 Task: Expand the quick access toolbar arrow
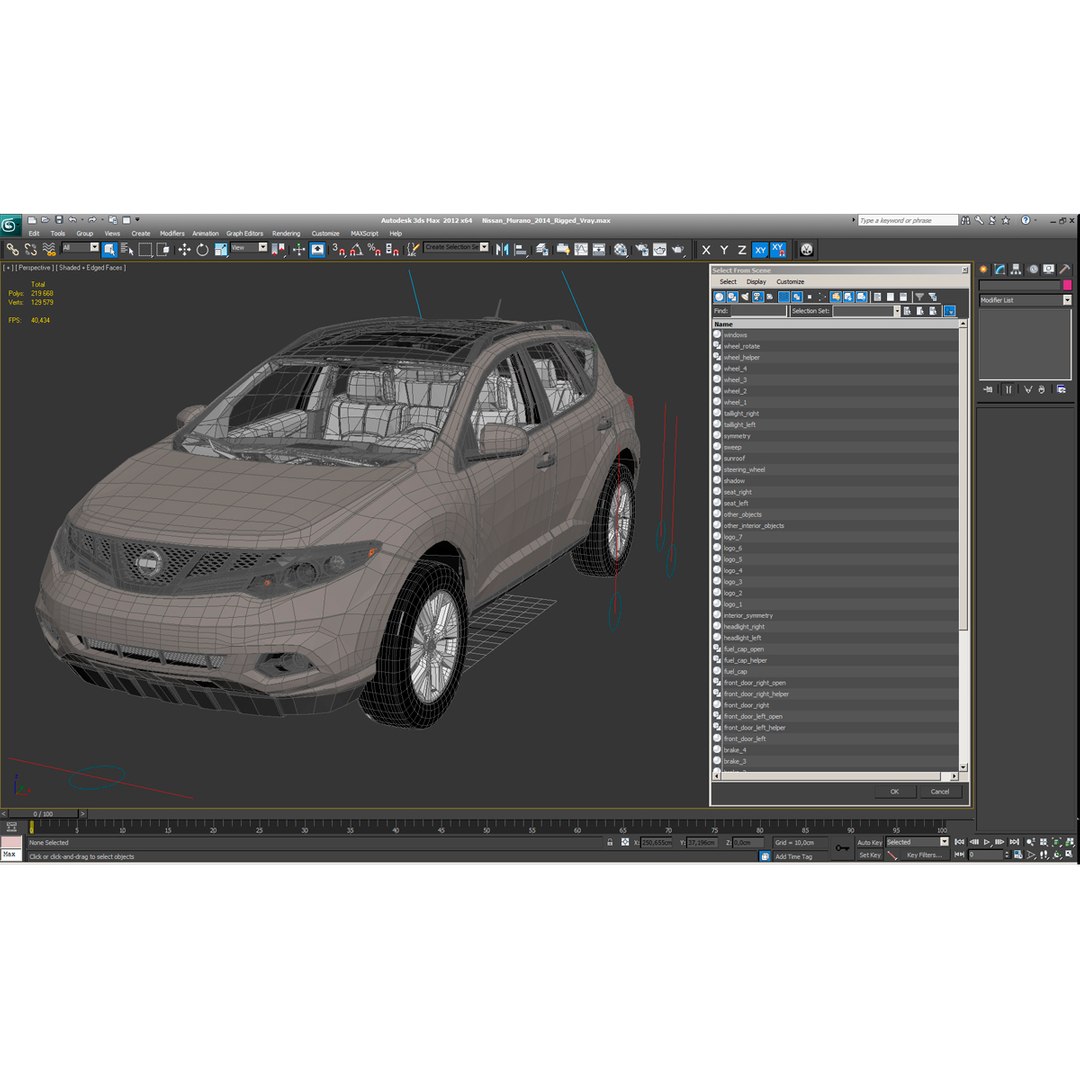(x=138, y=220)
